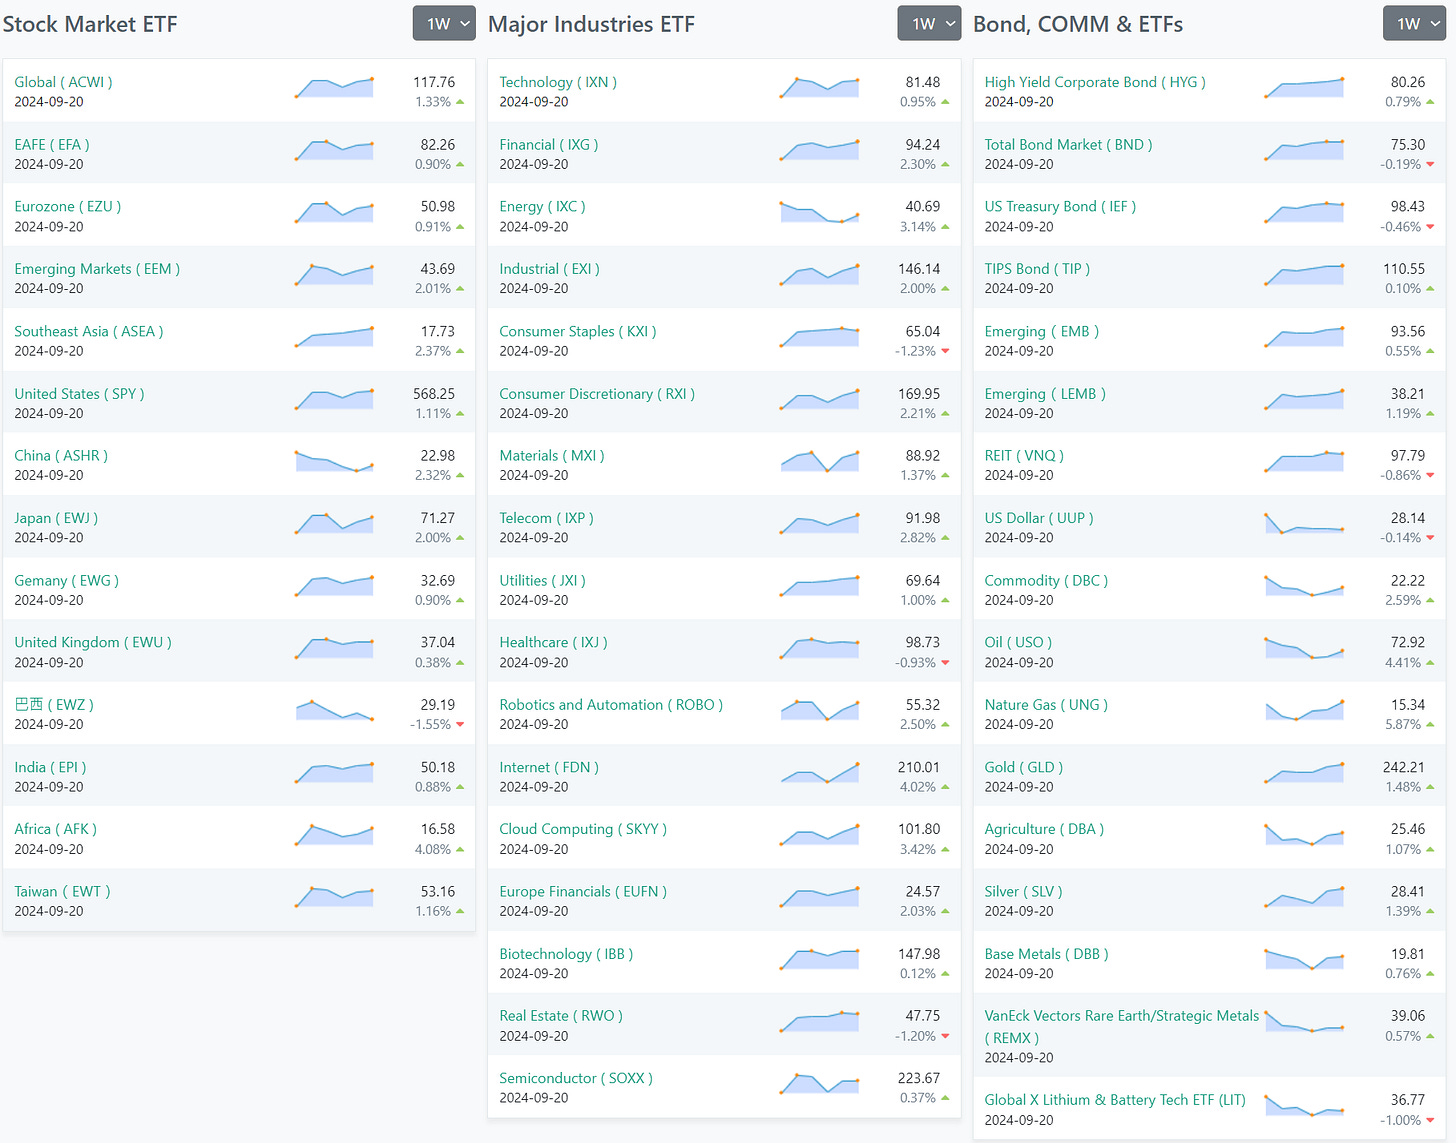Open the Major Industries ETF 1W dropdown
This screenshot has height=1143, width=1456.
tap(929, 24)
